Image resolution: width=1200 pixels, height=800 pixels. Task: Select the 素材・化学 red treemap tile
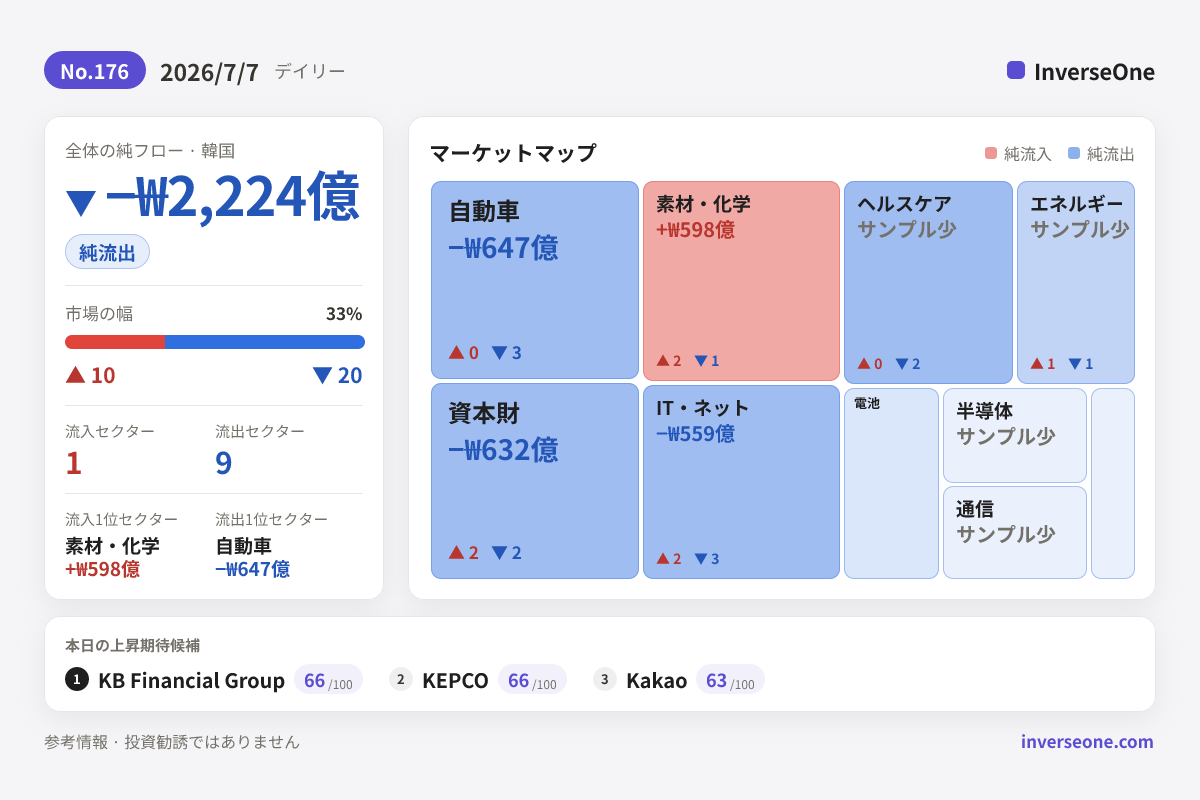pos(741,281)
